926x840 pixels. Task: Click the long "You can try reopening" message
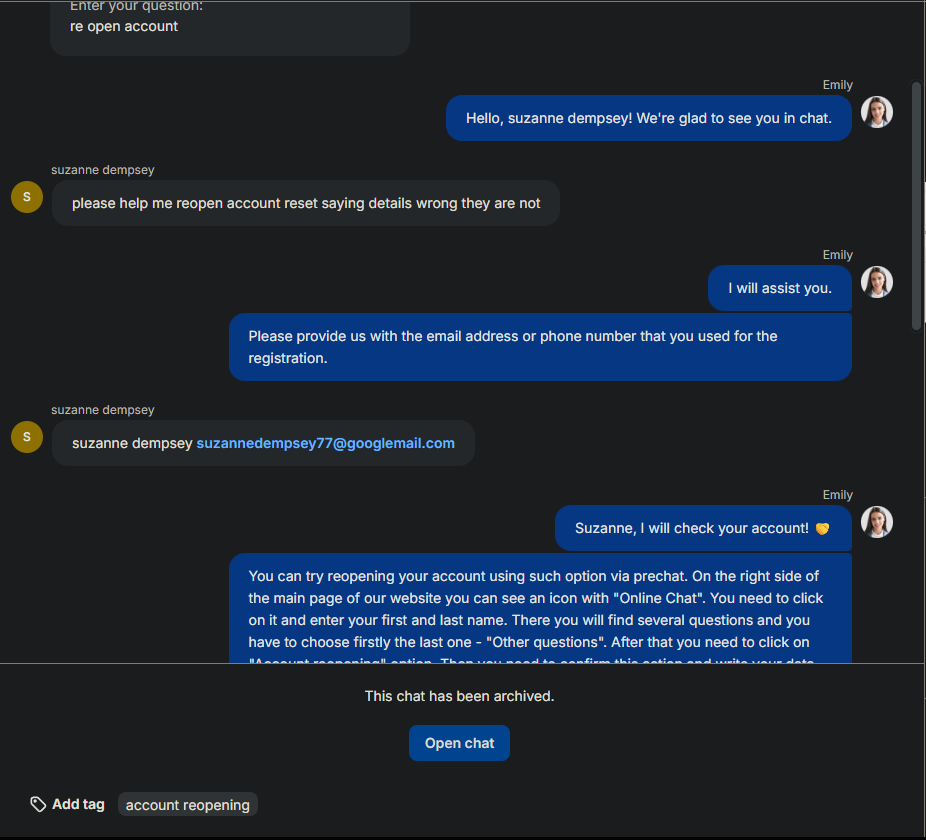540,608
